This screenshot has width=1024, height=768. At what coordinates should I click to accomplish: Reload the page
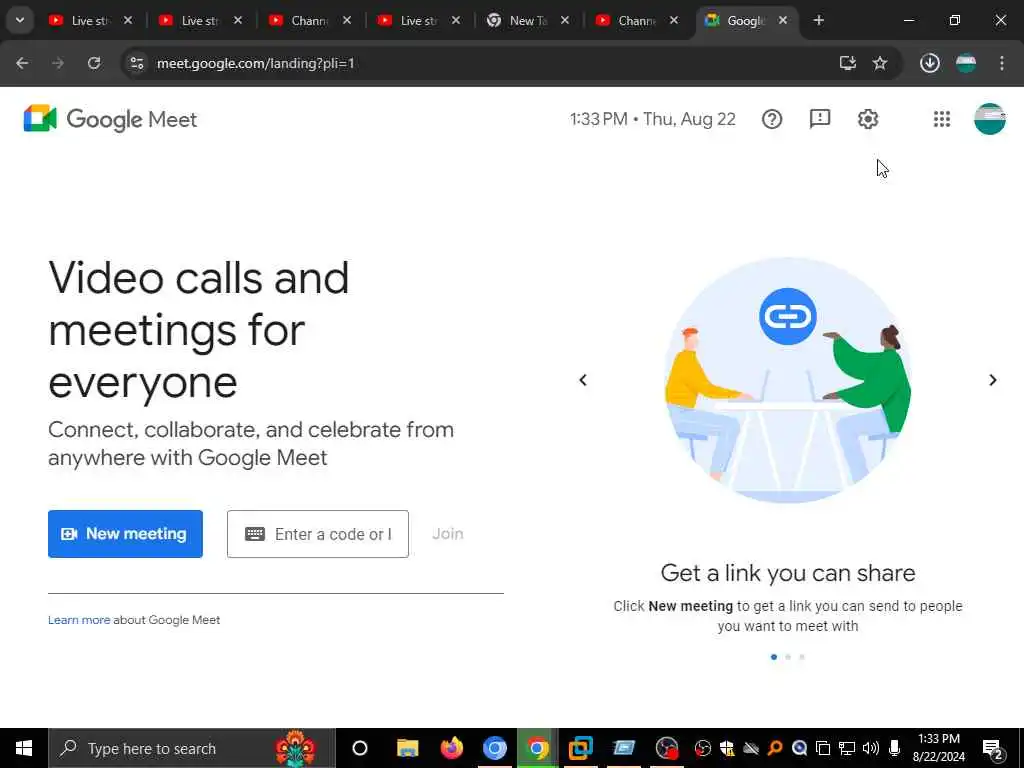(94, 63)
